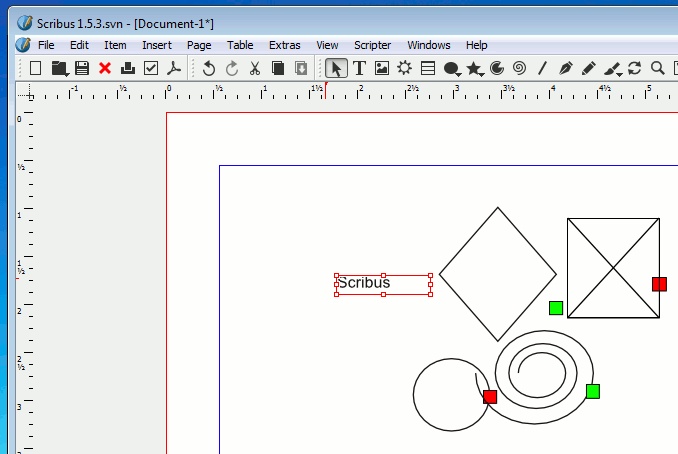Click the Save document floppy icon
The image size is (678, 454).
(82, 68)
